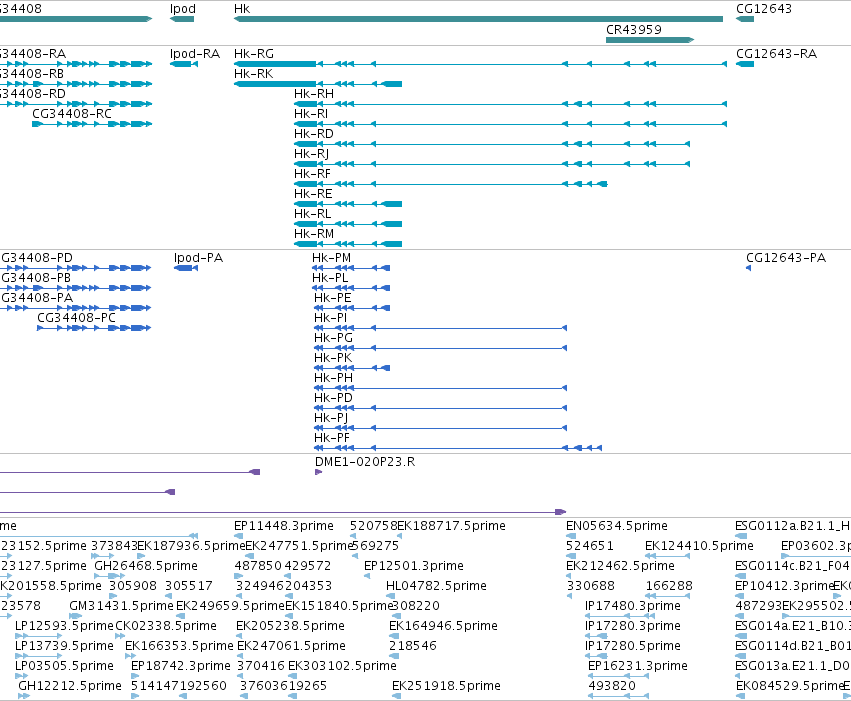This screenshot has width=851, height=701.
Task: Click the LP03505.5prime EST label
Action: click(65, 666)
